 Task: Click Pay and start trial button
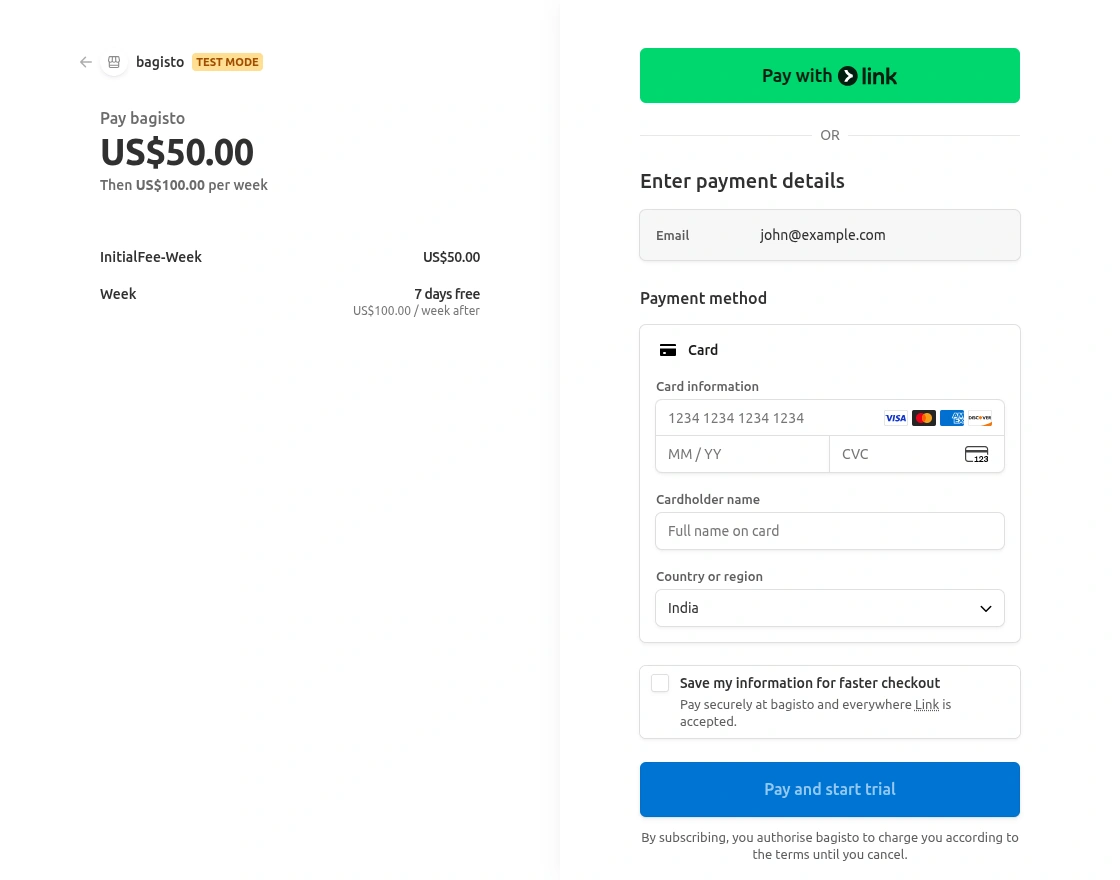[x=829, y=789]
